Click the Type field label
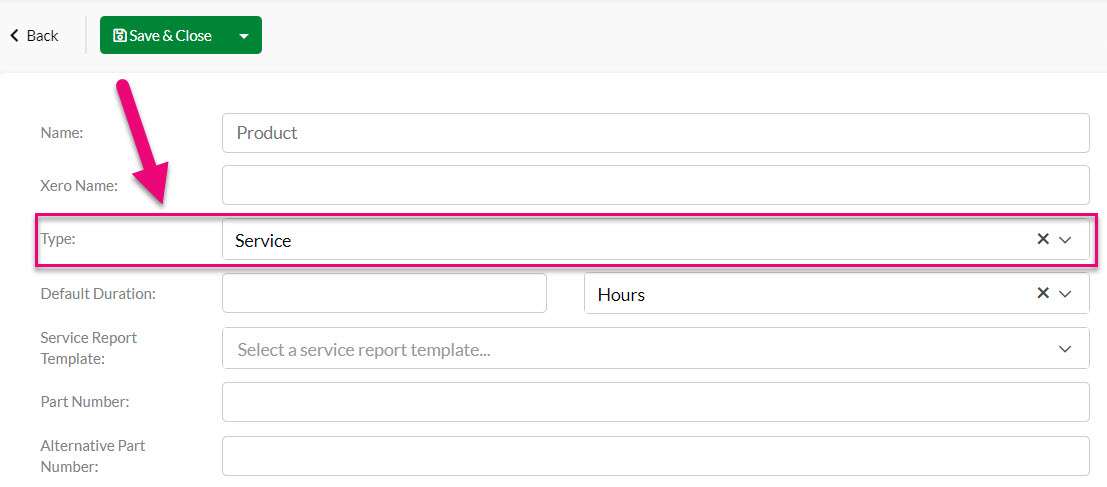 click(x=58, y=239)
